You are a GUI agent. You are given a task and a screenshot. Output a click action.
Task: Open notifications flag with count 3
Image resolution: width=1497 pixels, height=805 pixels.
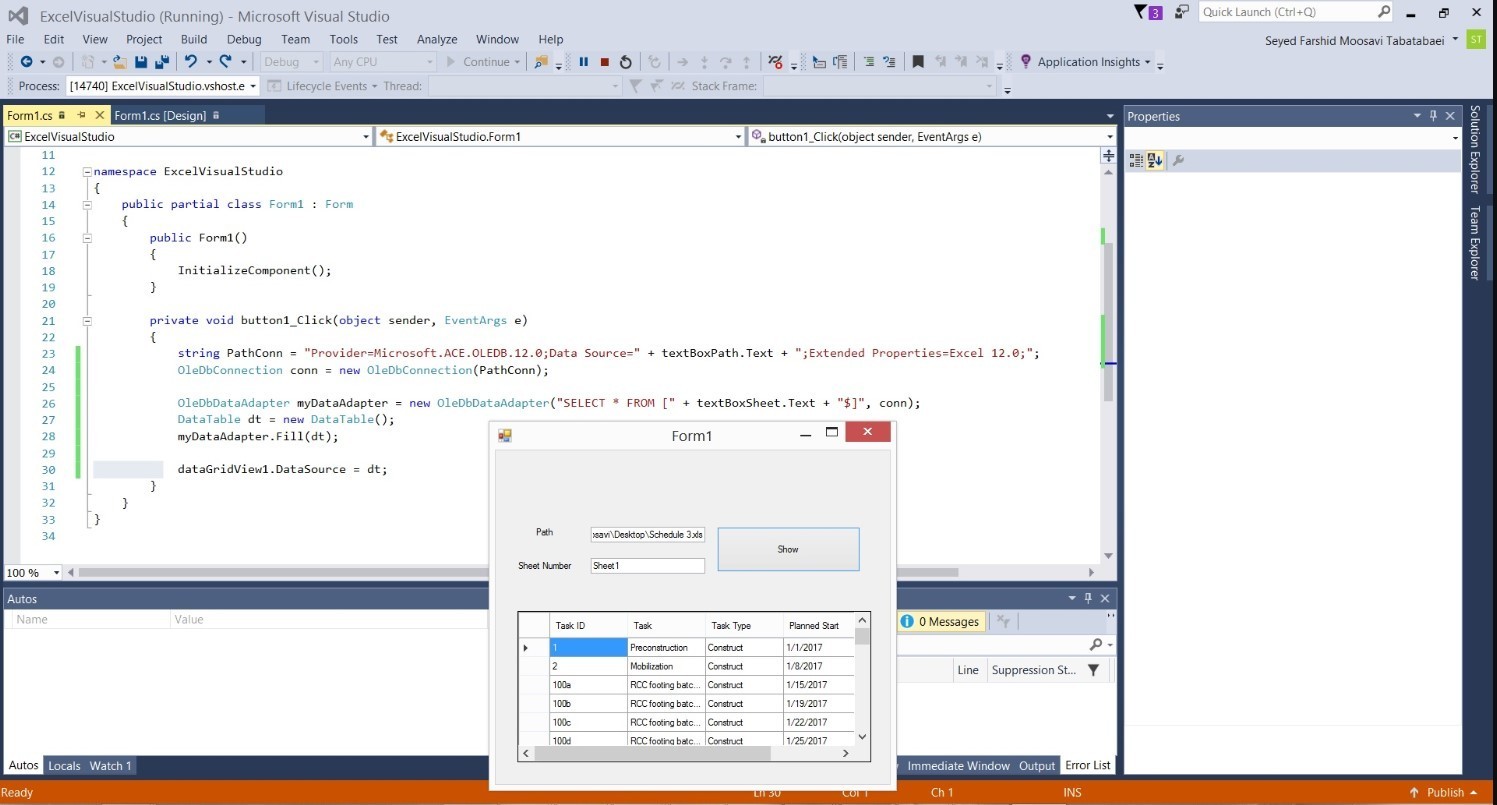click(x=1148, y=13)
